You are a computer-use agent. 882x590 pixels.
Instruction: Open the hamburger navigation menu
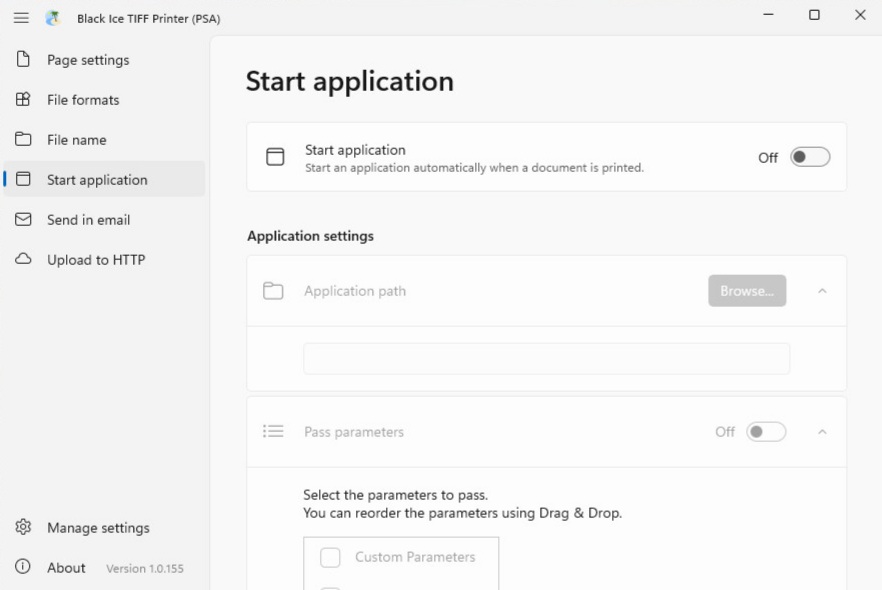point(21,18)
